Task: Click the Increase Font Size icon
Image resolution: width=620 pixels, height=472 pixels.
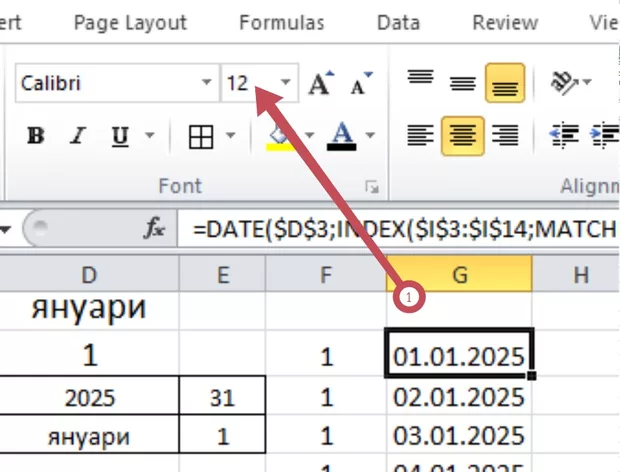Action: (x=321, y=83)
